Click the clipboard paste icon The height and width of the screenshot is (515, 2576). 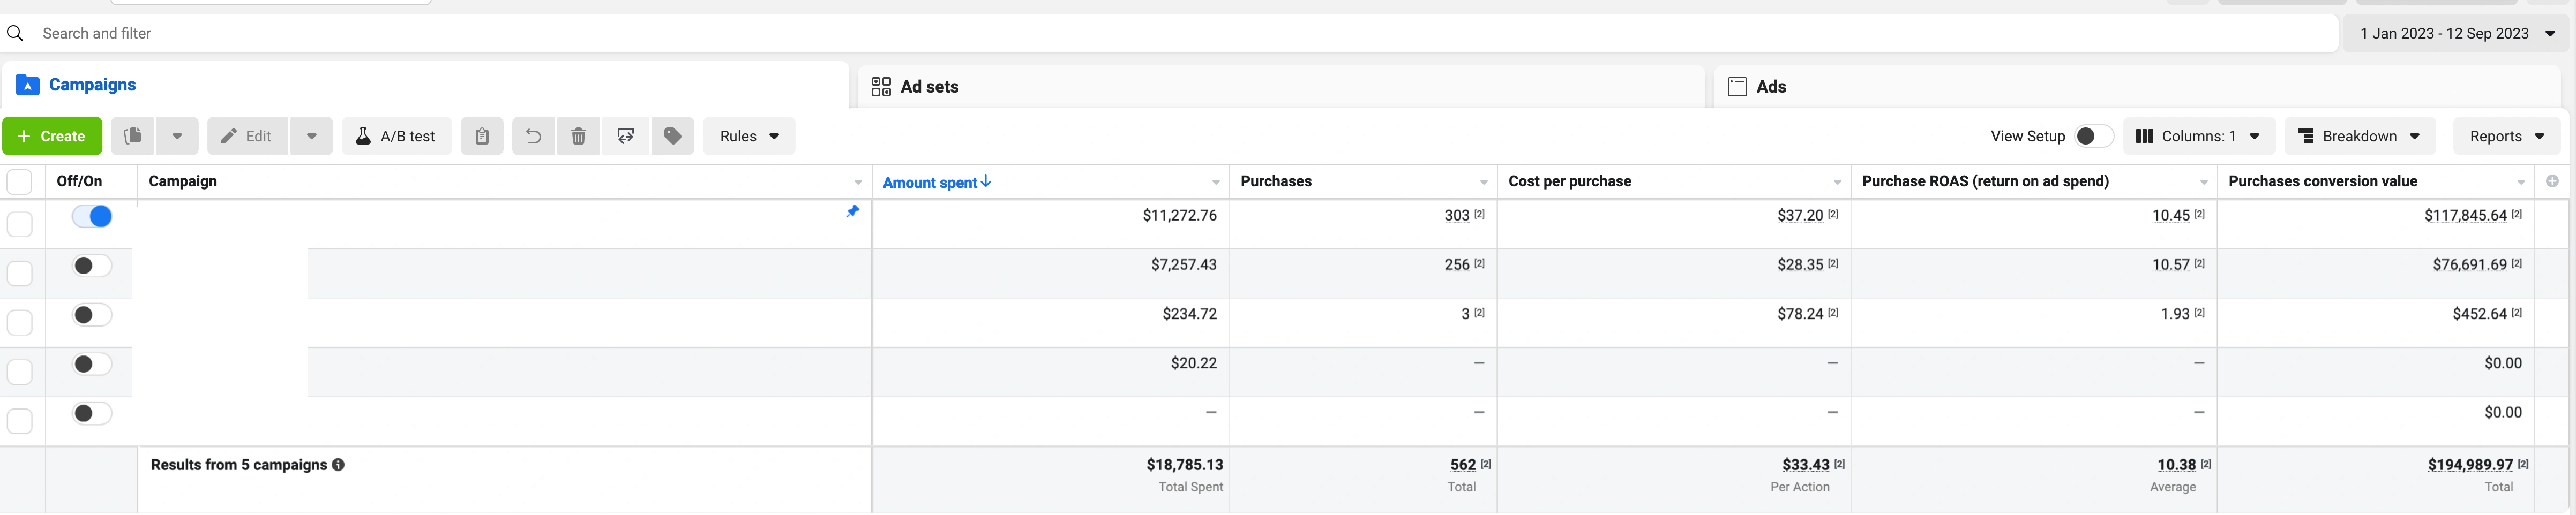tap(482, 136)
